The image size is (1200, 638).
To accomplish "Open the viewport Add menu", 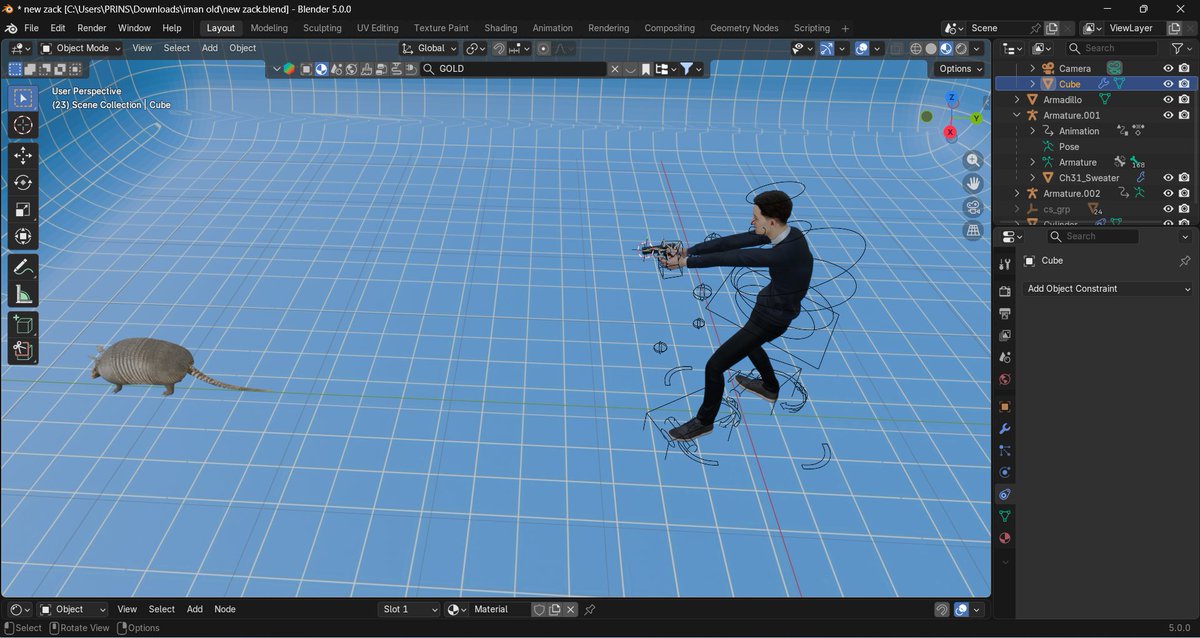I will tap(210, 48).
